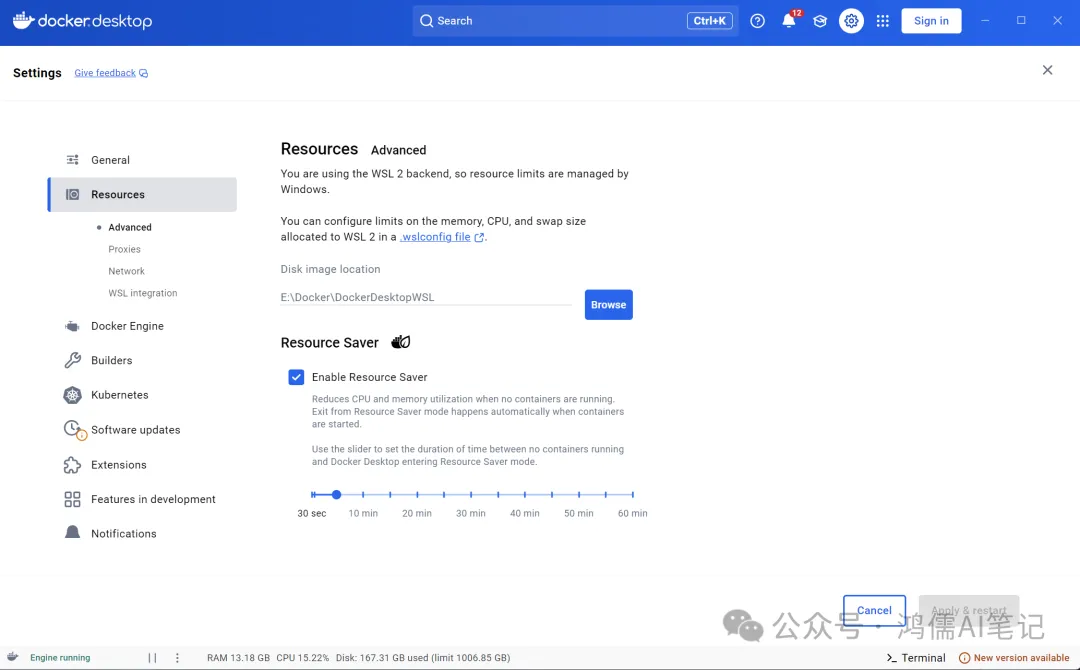The height and width of the screenshot is (670, 1080).
Task: Click the Resource Saver leaf icon
Action: (401, 342)
